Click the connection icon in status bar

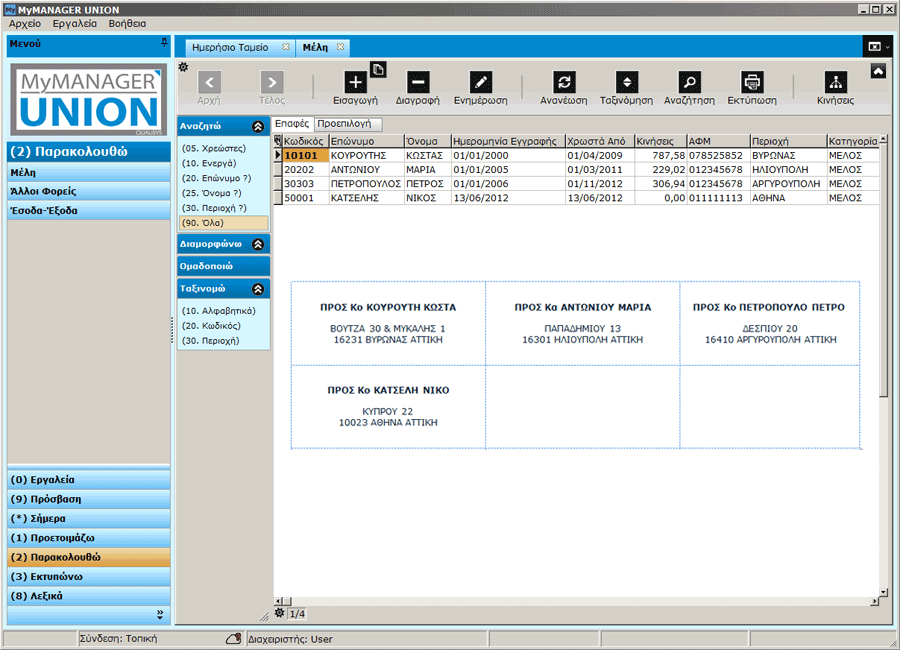(x=233, y=639)
